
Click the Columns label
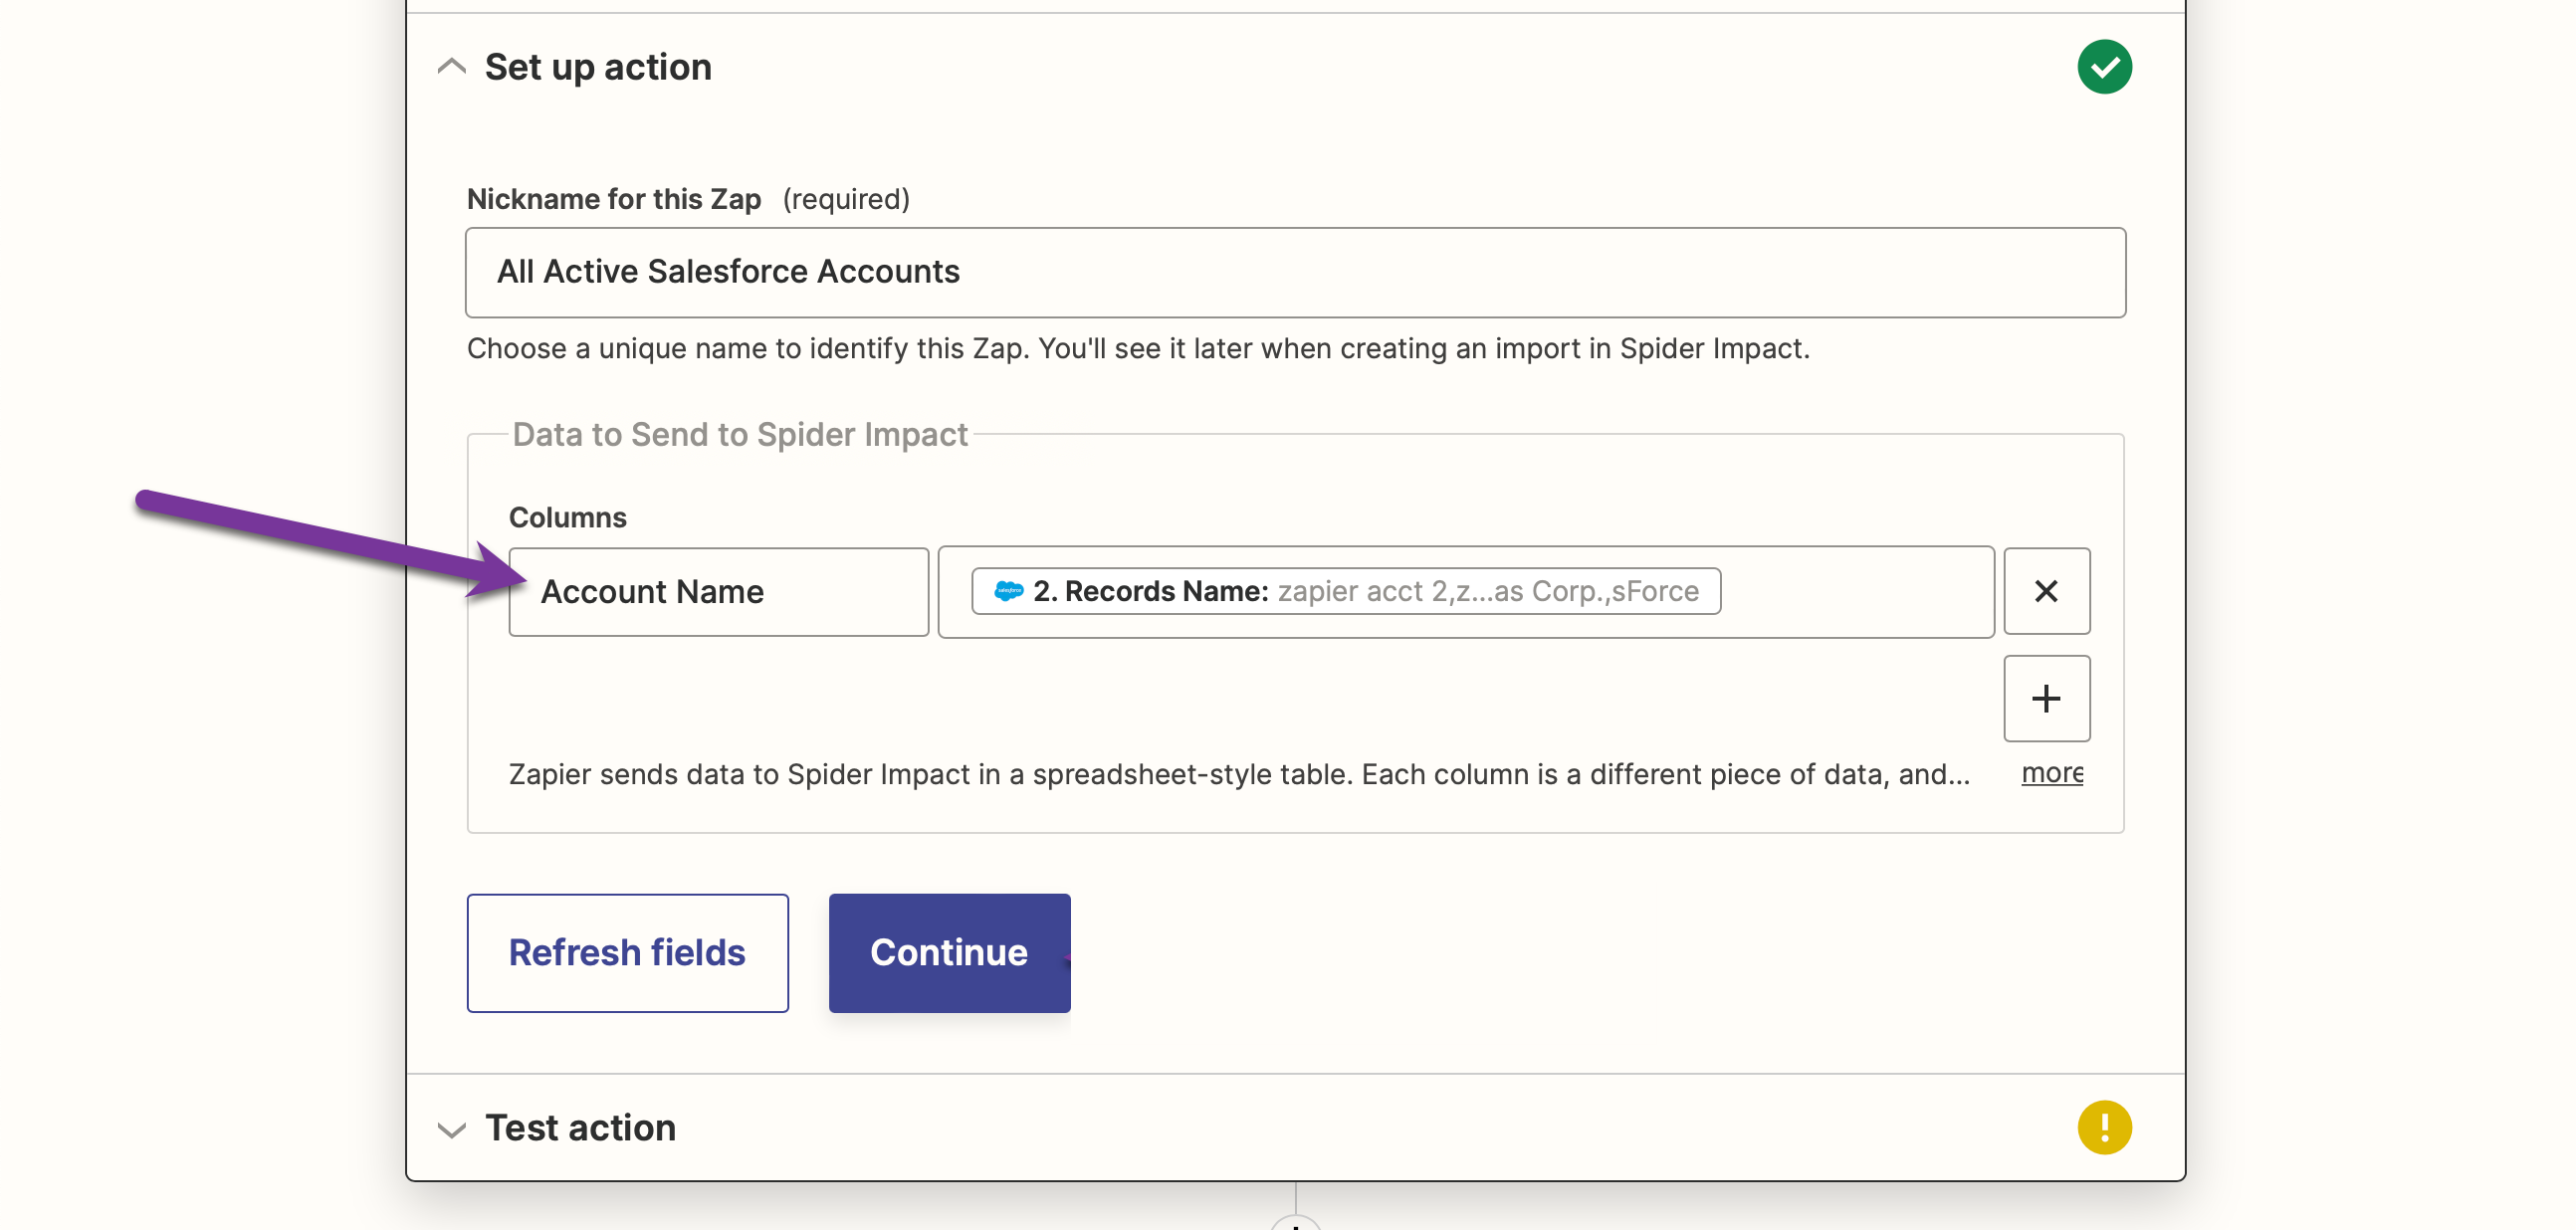pos(567,517)
